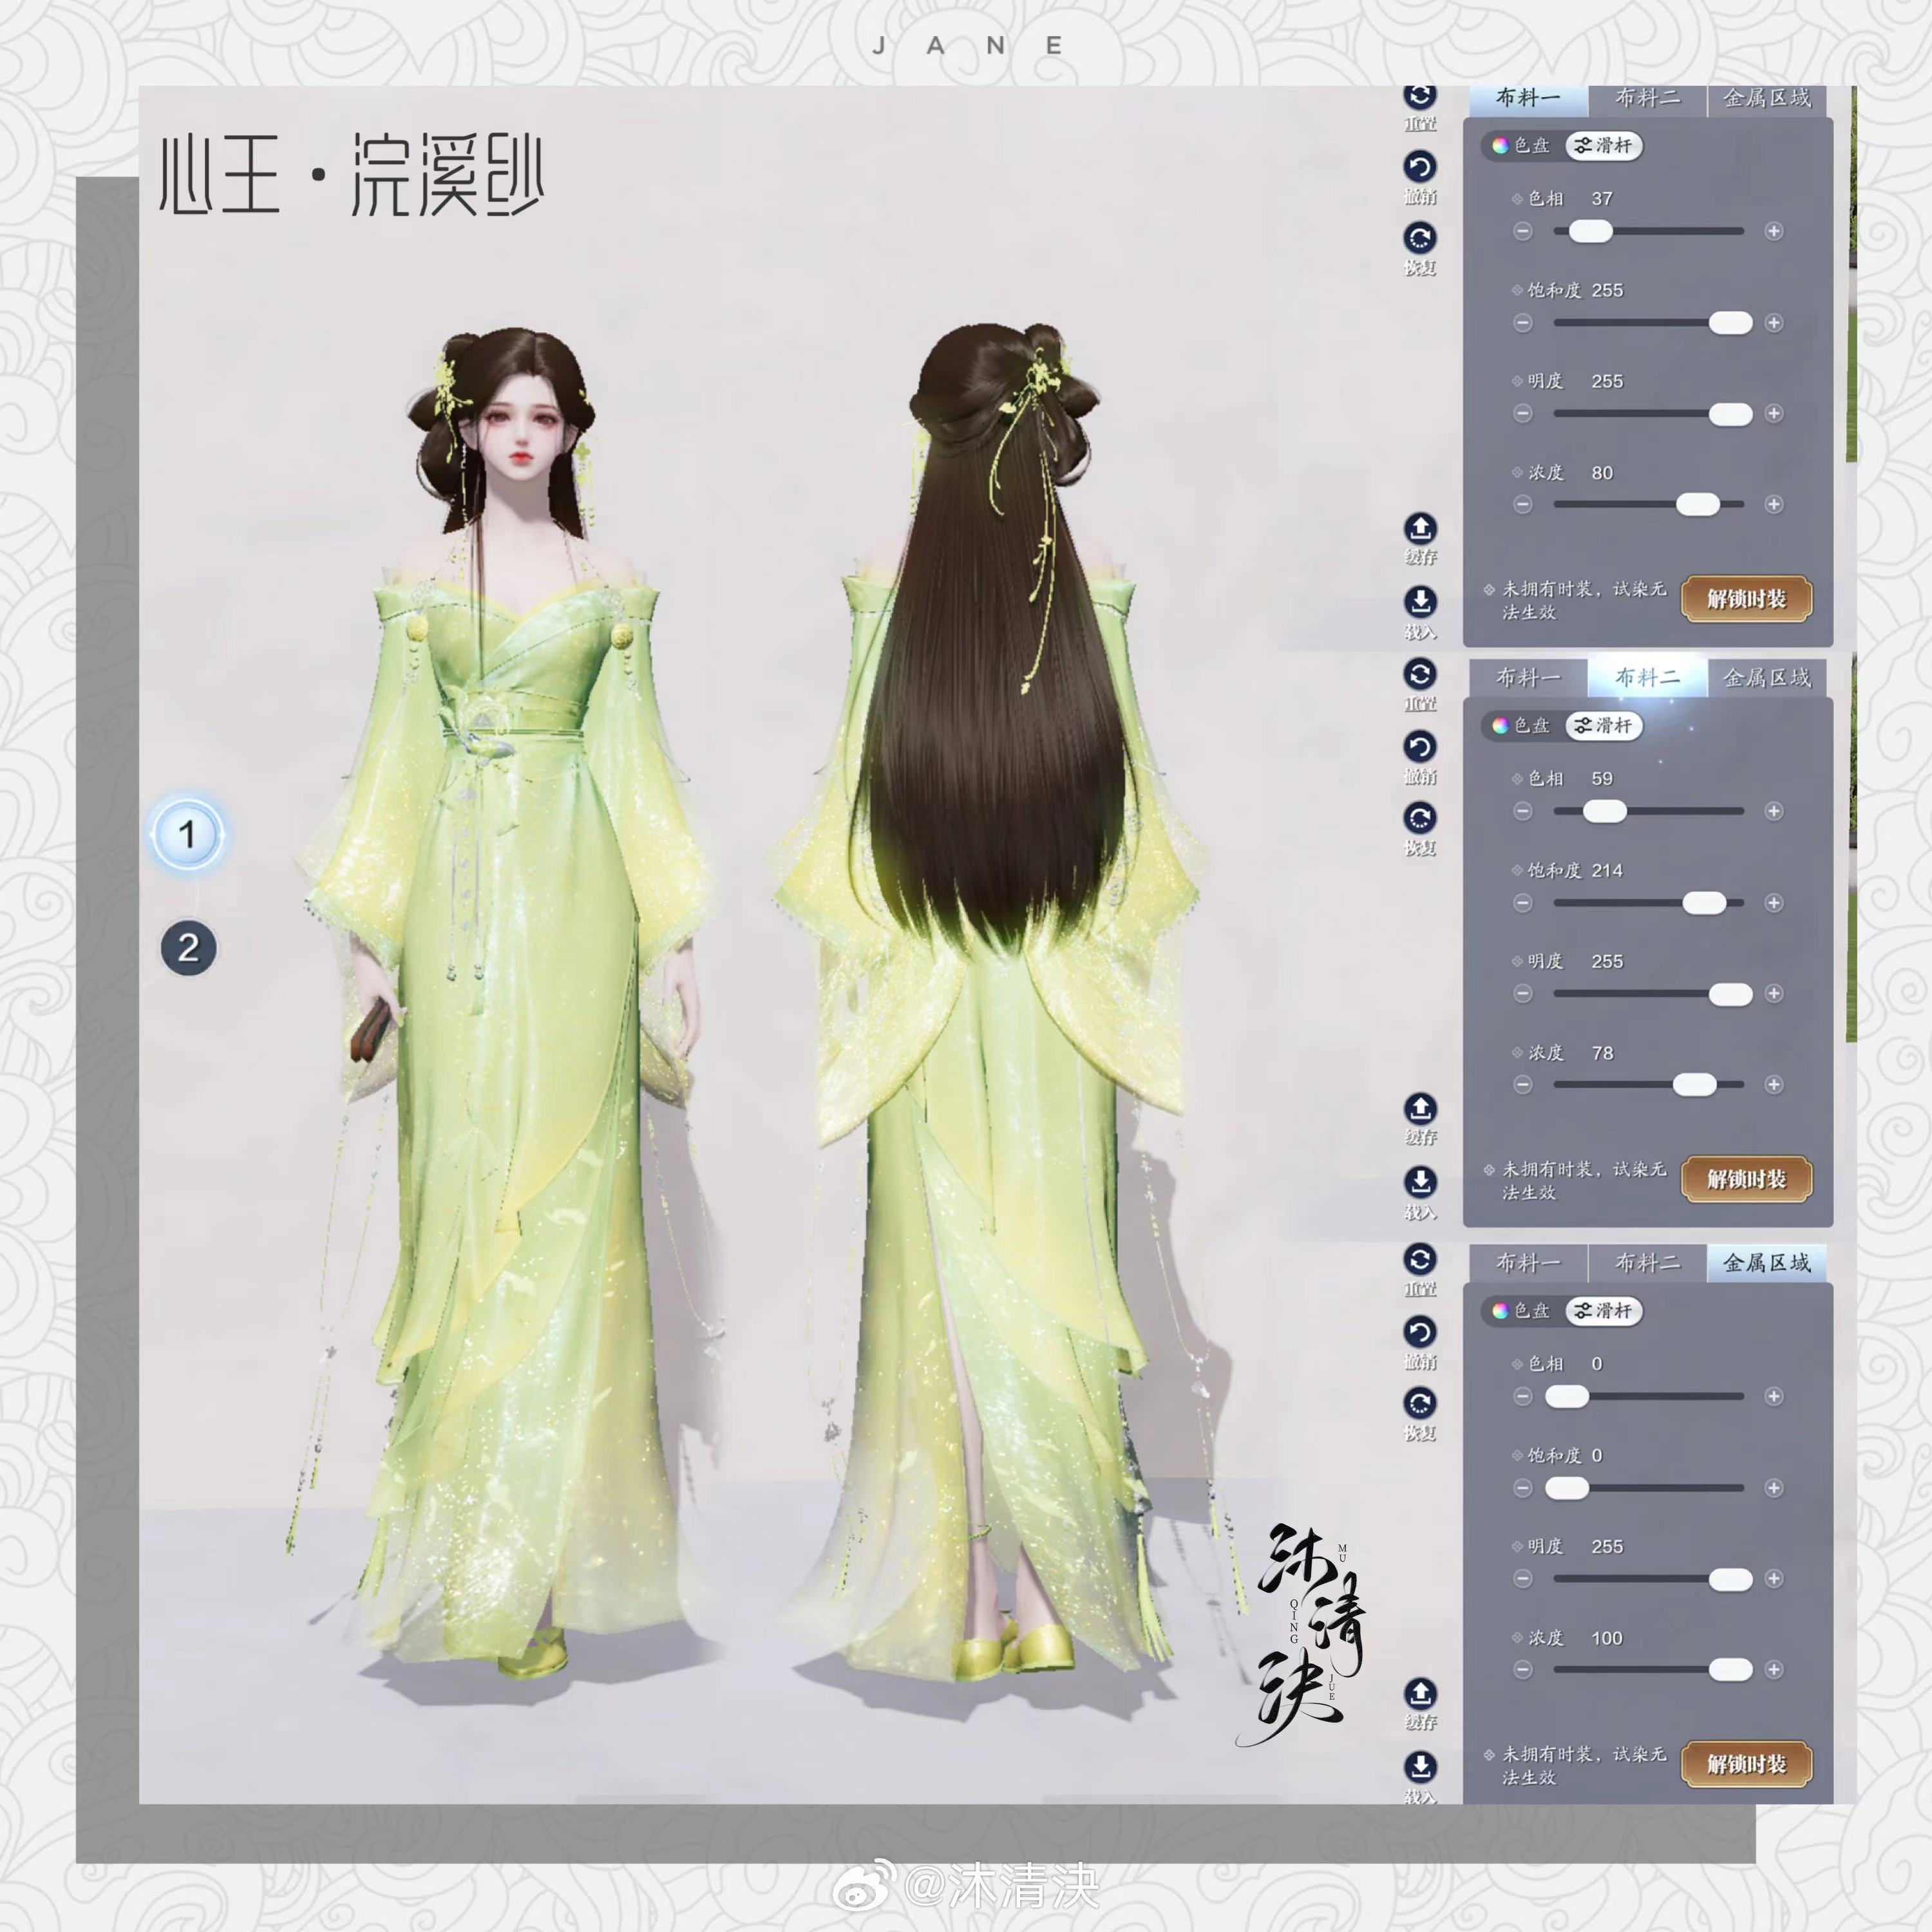Select outfit preview page 1
This screenshot has width=1932, height=1932.
click(x=187, y=834)
